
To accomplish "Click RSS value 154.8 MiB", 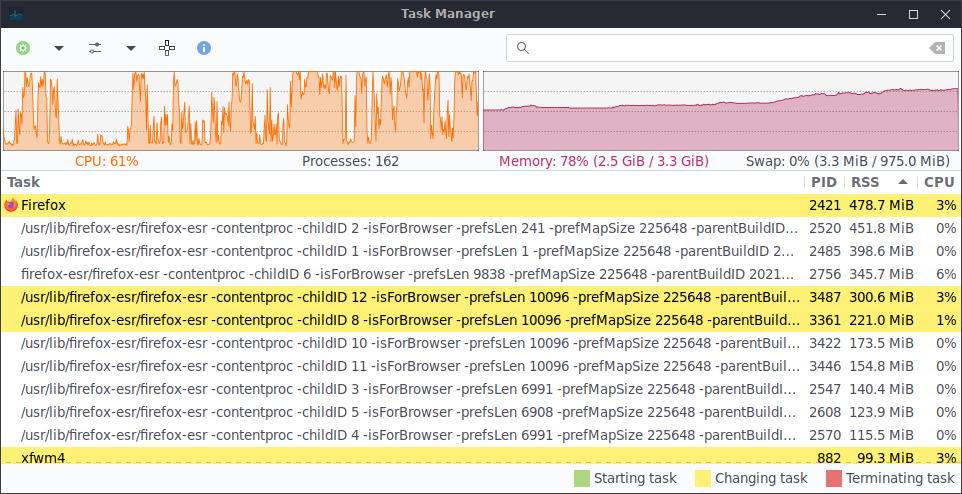I will [882, 366].
